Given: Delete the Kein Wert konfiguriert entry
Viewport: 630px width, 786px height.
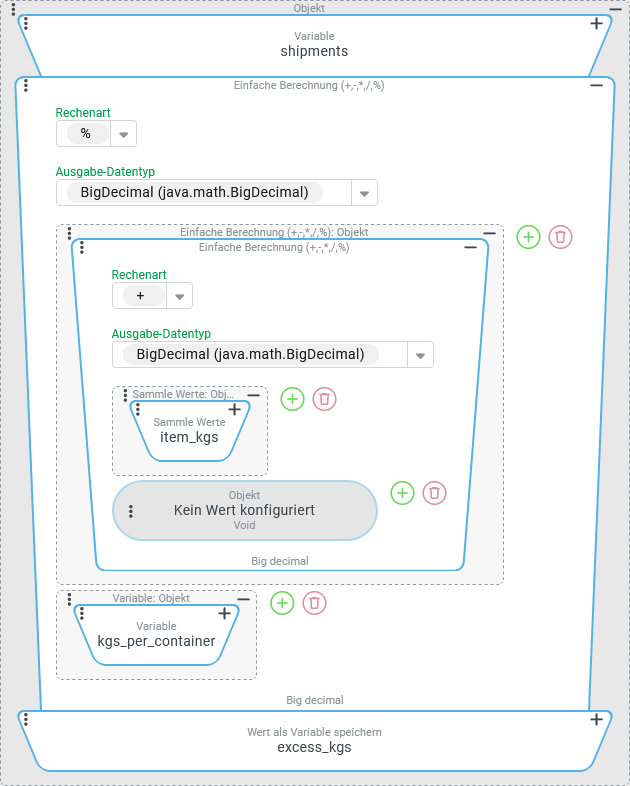Looking at the screenshot, I should coord(434,493).
